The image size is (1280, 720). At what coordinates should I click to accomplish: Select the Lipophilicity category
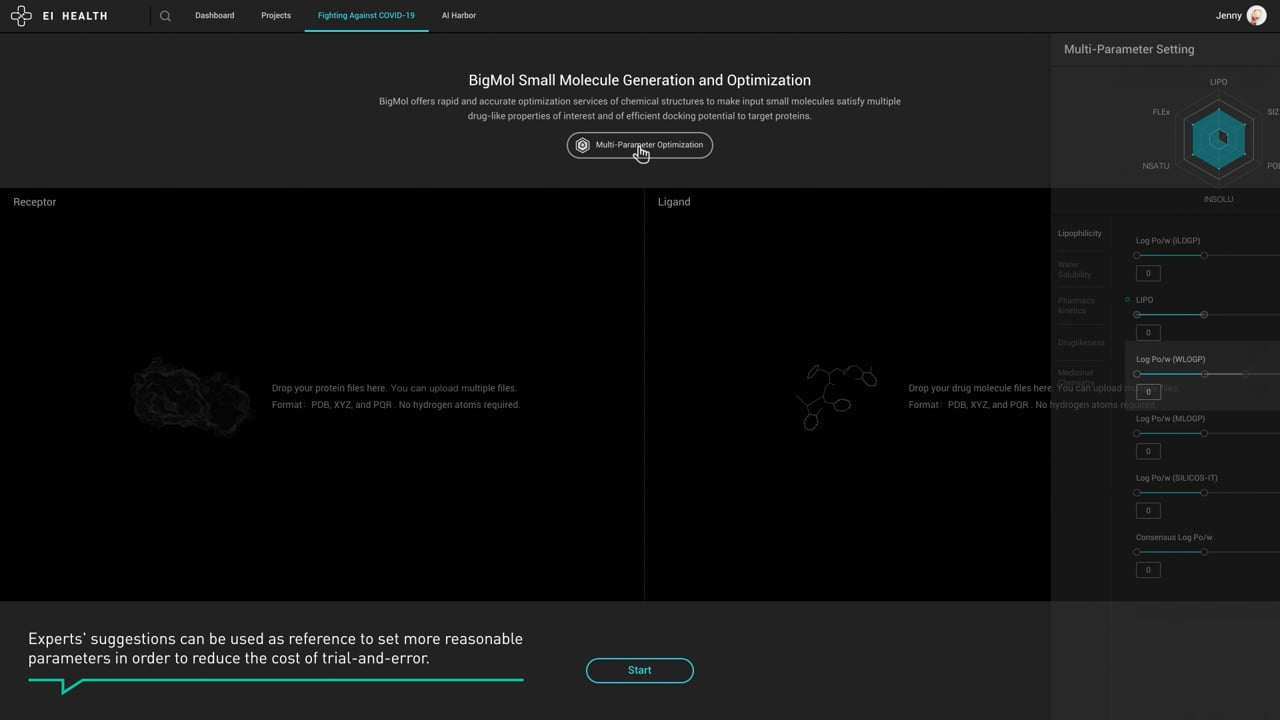pos(1079,233)
